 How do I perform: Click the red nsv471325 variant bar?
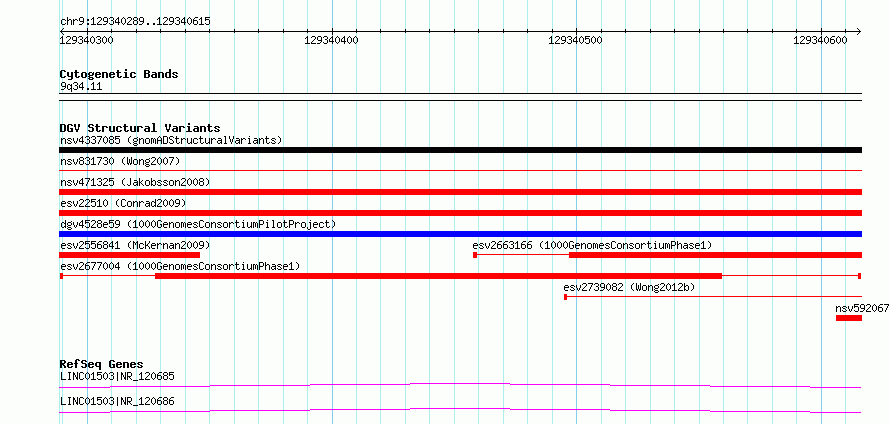[460, 192]
